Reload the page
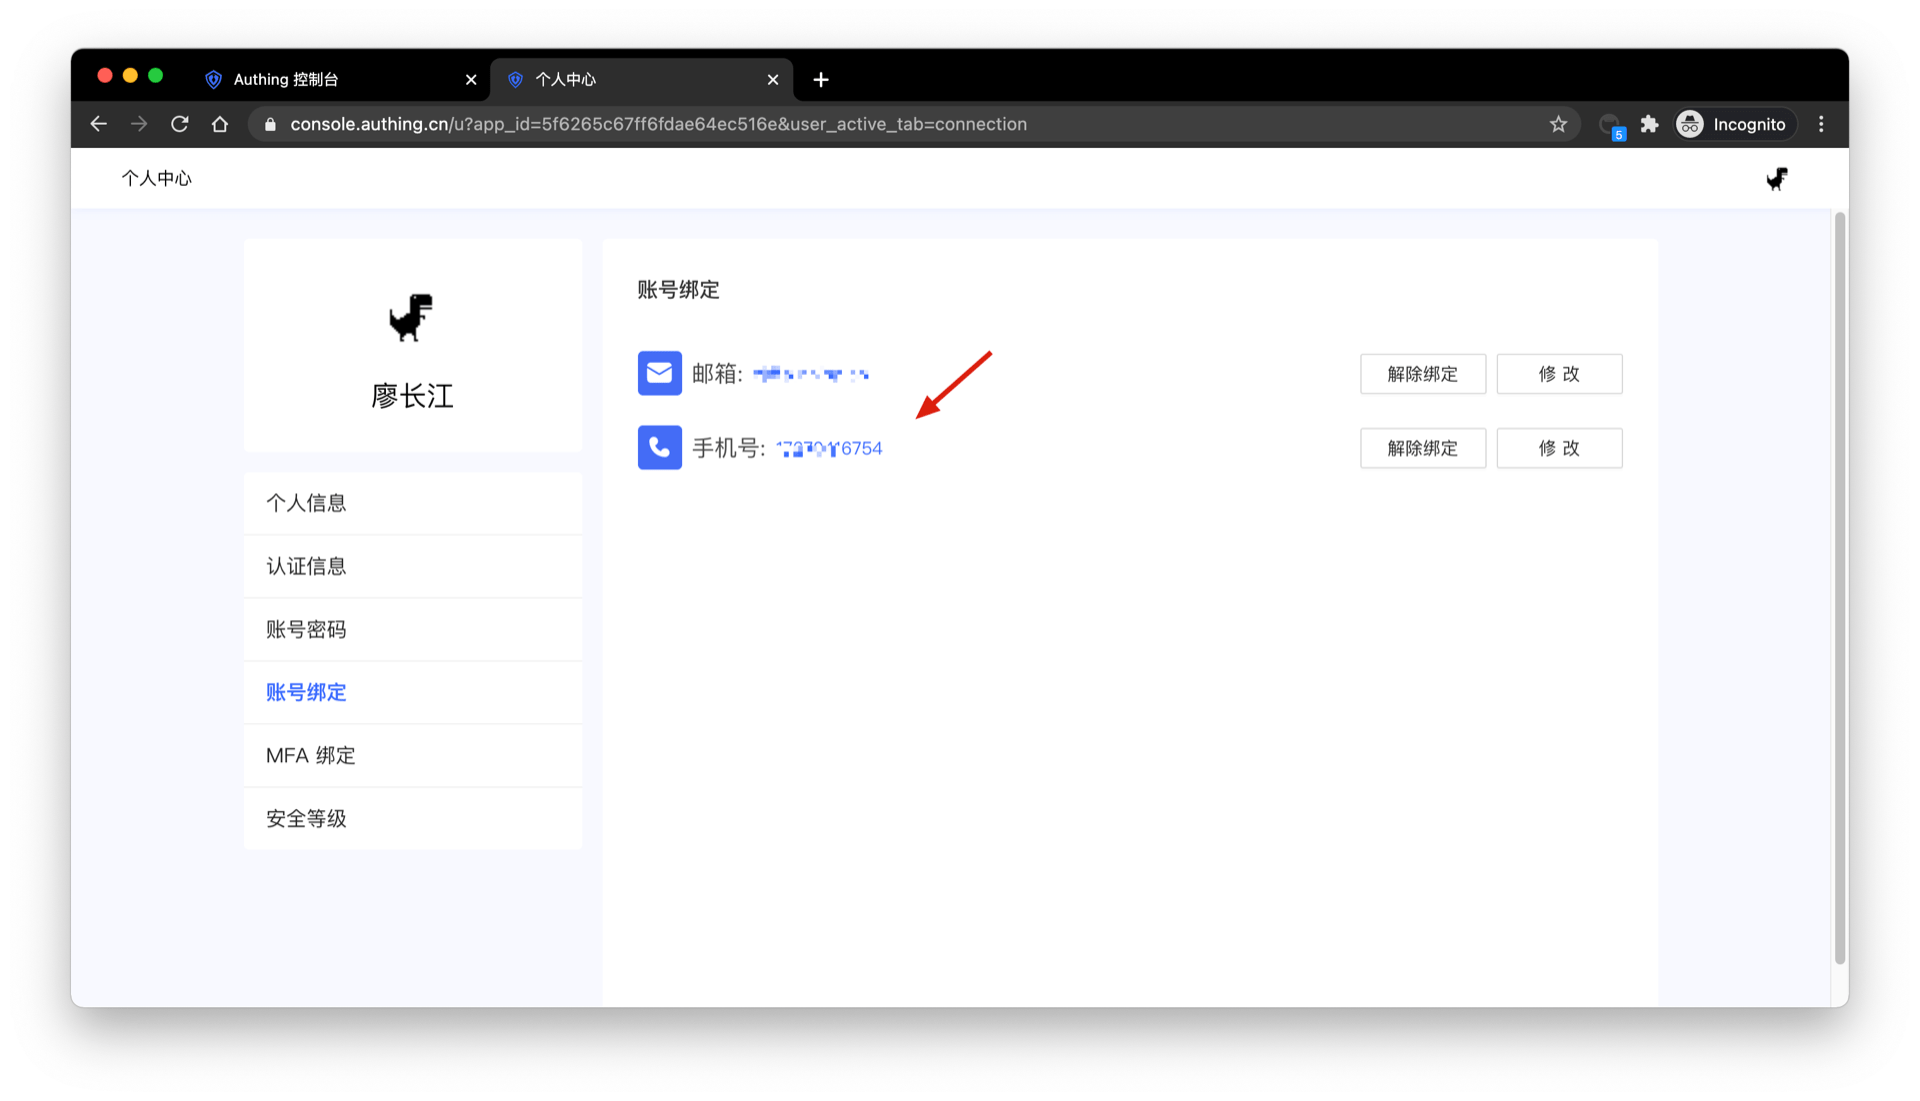1920x1101 pixels. point(180,124)
